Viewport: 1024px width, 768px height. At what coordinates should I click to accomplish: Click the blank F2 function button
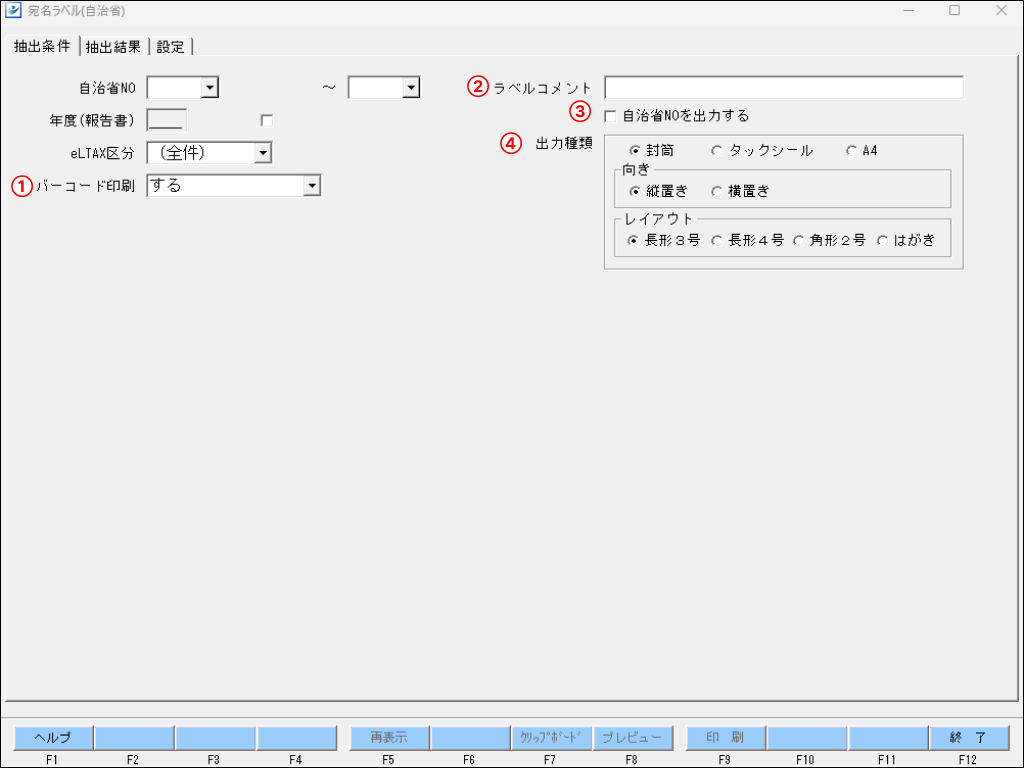134,738
